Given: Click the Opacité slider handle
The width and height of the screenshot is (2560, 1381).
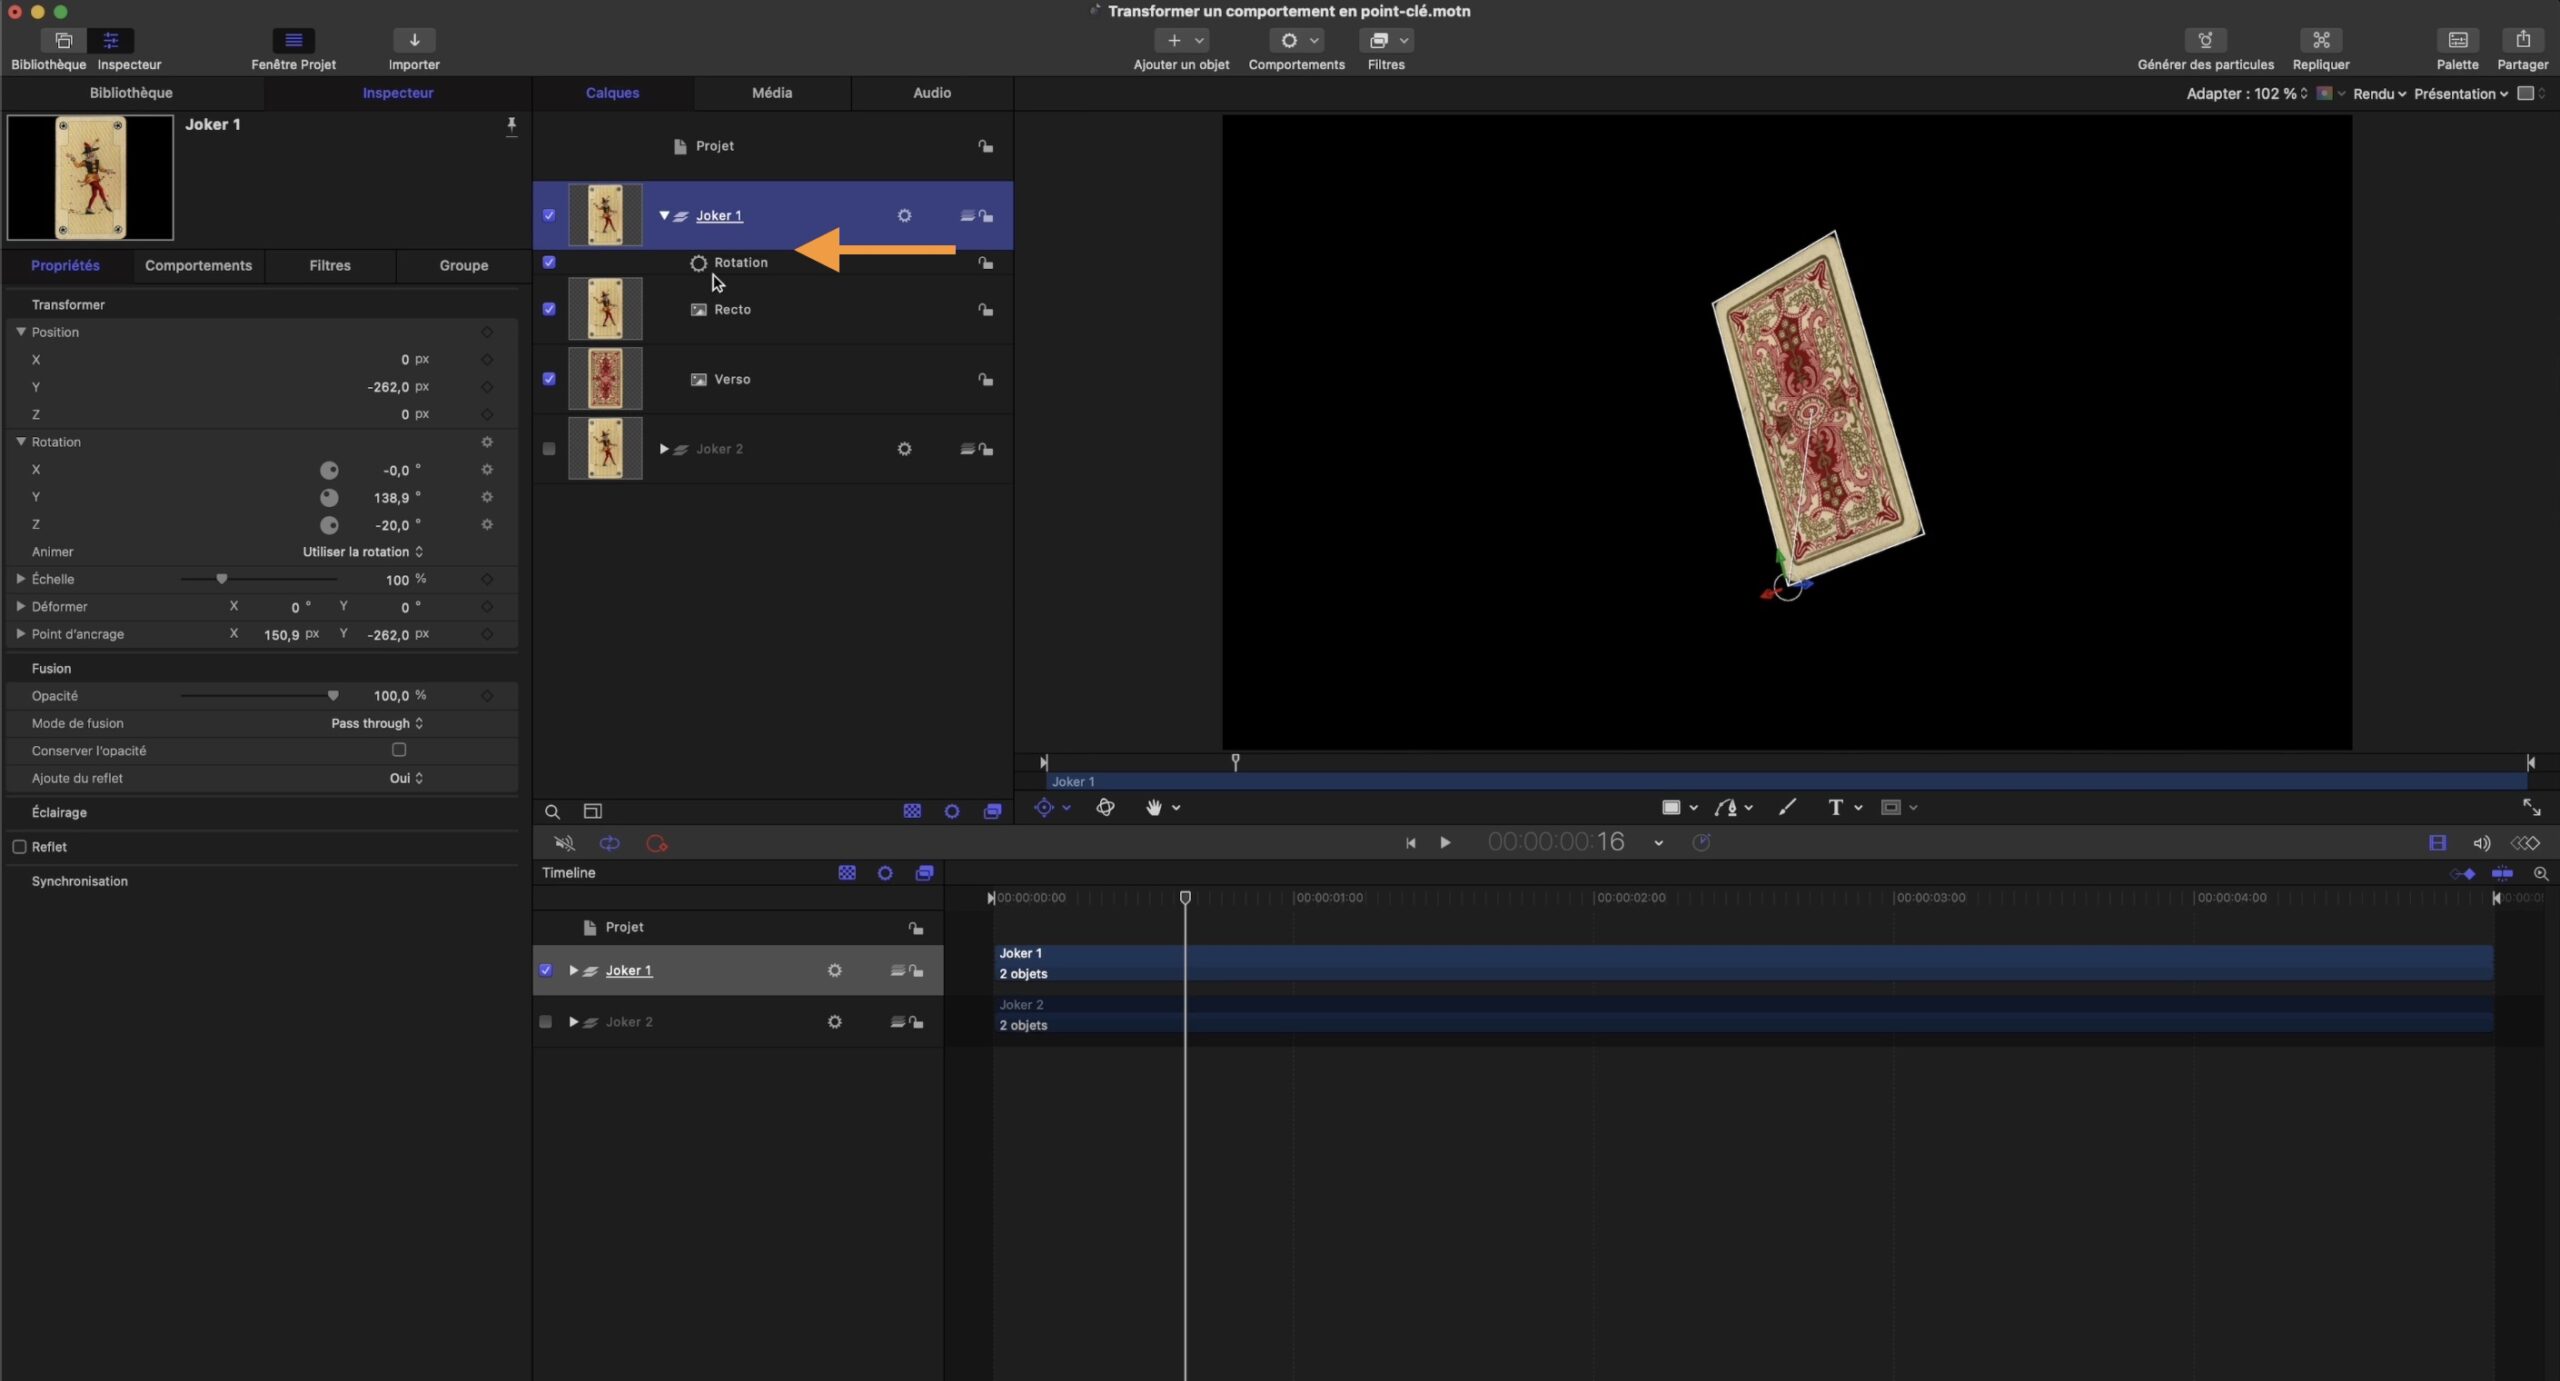Looking at the screenshot, I should tap(333, 697).
